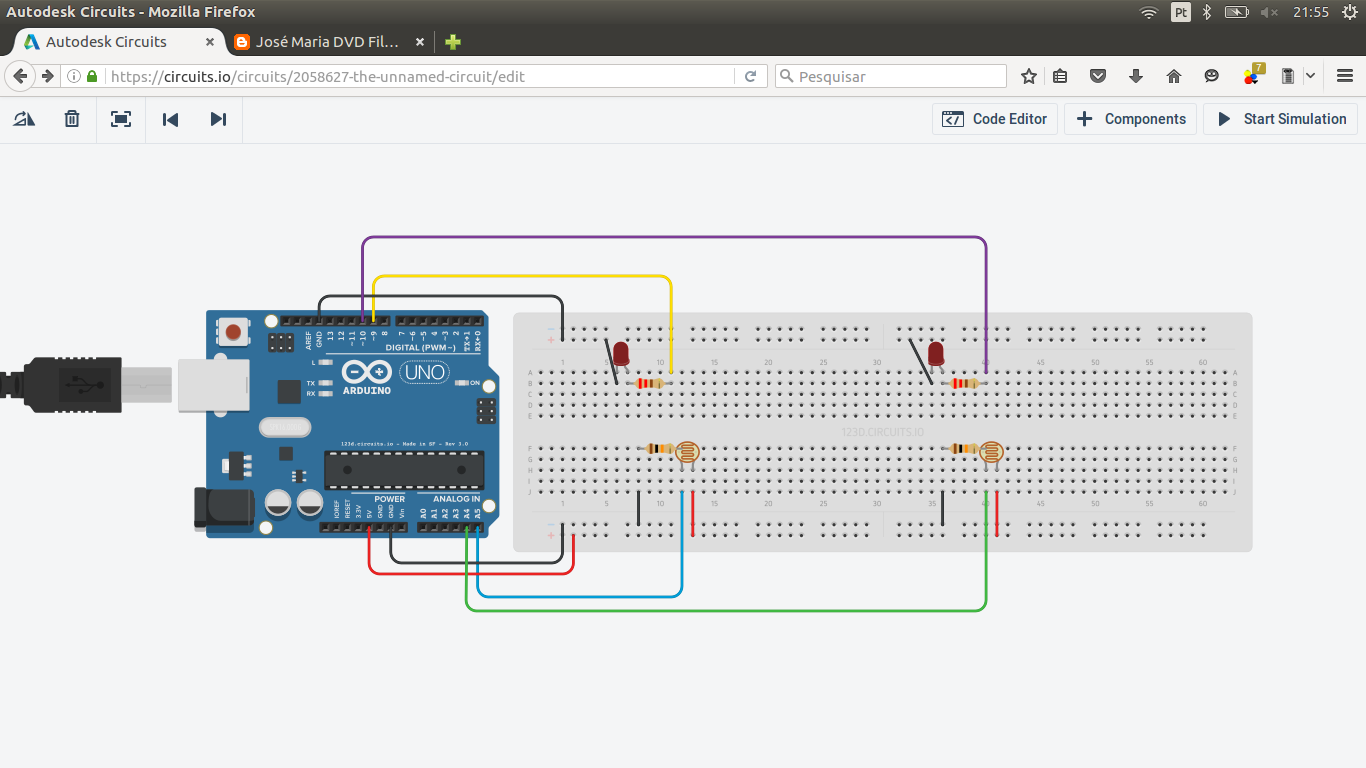This screenshot has width=1366, height=768.
Task: Delete component using the trash icon
Action: (72, 119)
